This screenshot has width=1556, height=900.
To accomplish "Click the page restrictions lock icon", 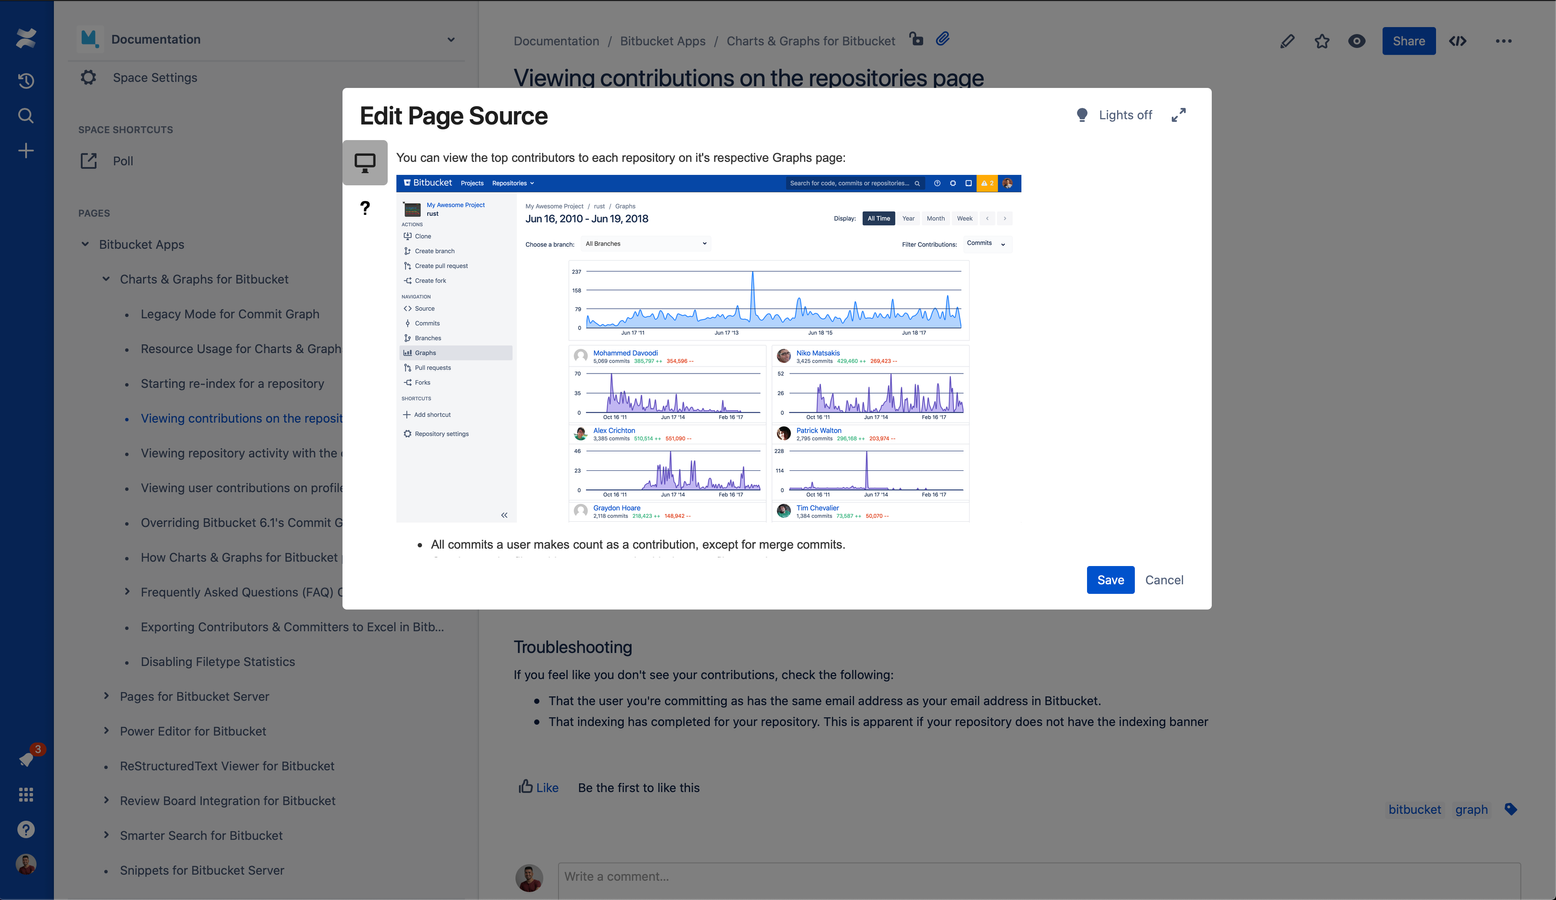I will point(916,39).
